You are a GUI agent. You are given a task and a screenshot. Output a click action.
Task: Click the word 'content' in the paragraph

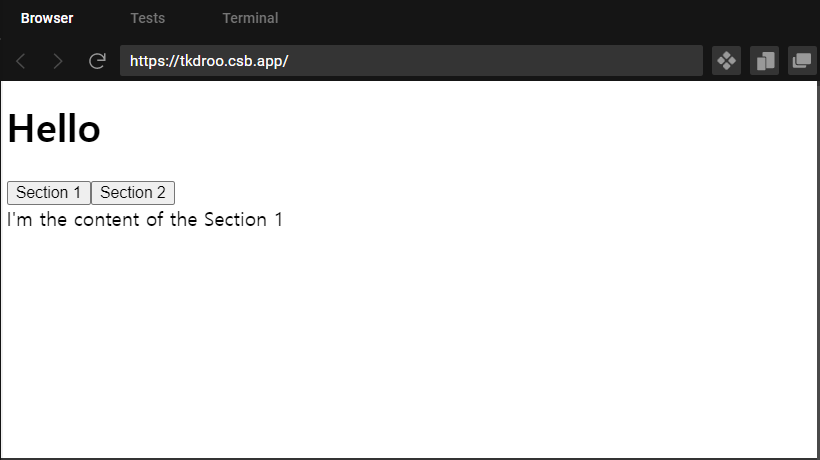(x=107, y=220)
